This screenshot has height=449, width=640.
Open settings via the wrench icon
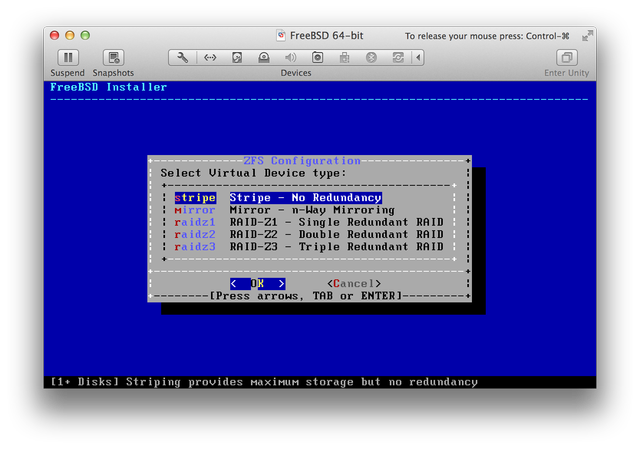pos(182,58)
